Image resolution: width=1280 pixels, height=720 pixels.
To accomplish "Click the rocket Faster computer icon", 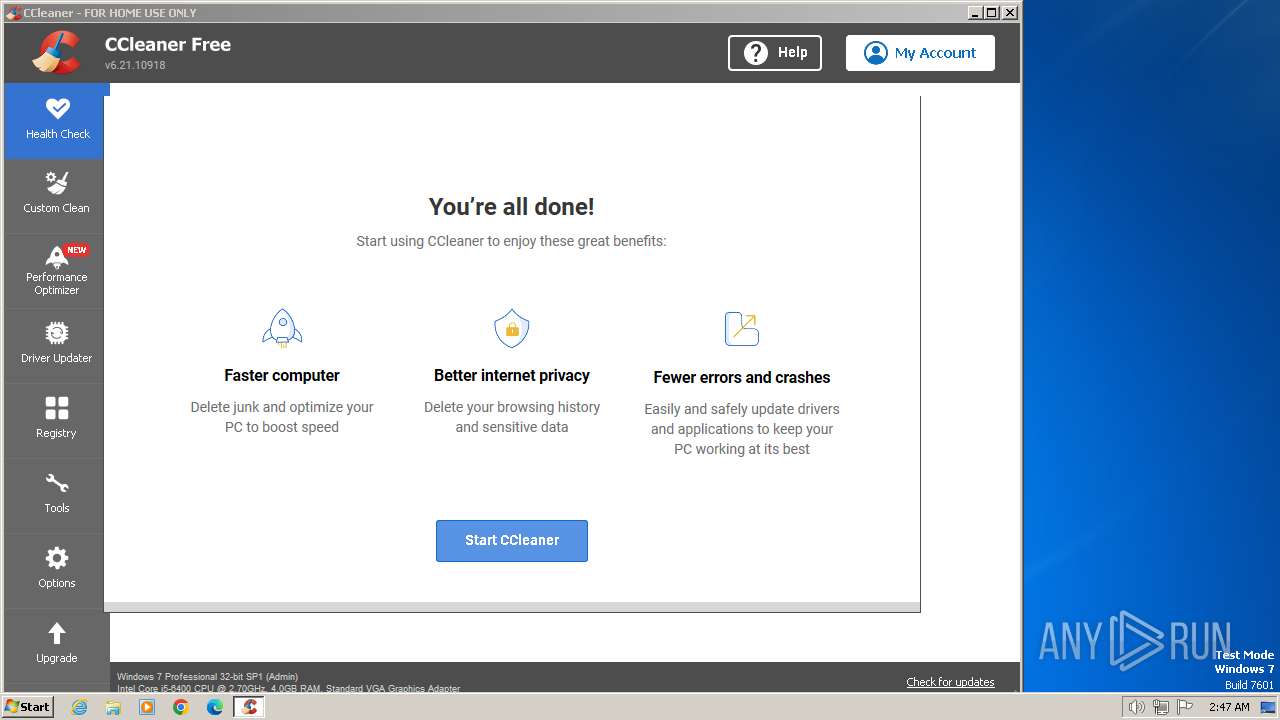I will click(x=282, y=328).
